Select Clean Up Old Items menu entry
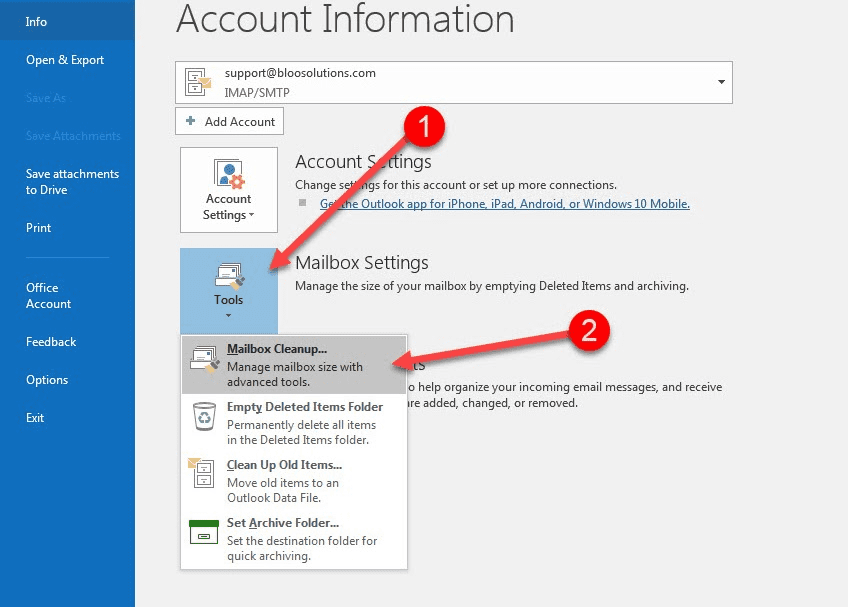The height and width of the screenshot is (607, 848). (x=285, y=465)
